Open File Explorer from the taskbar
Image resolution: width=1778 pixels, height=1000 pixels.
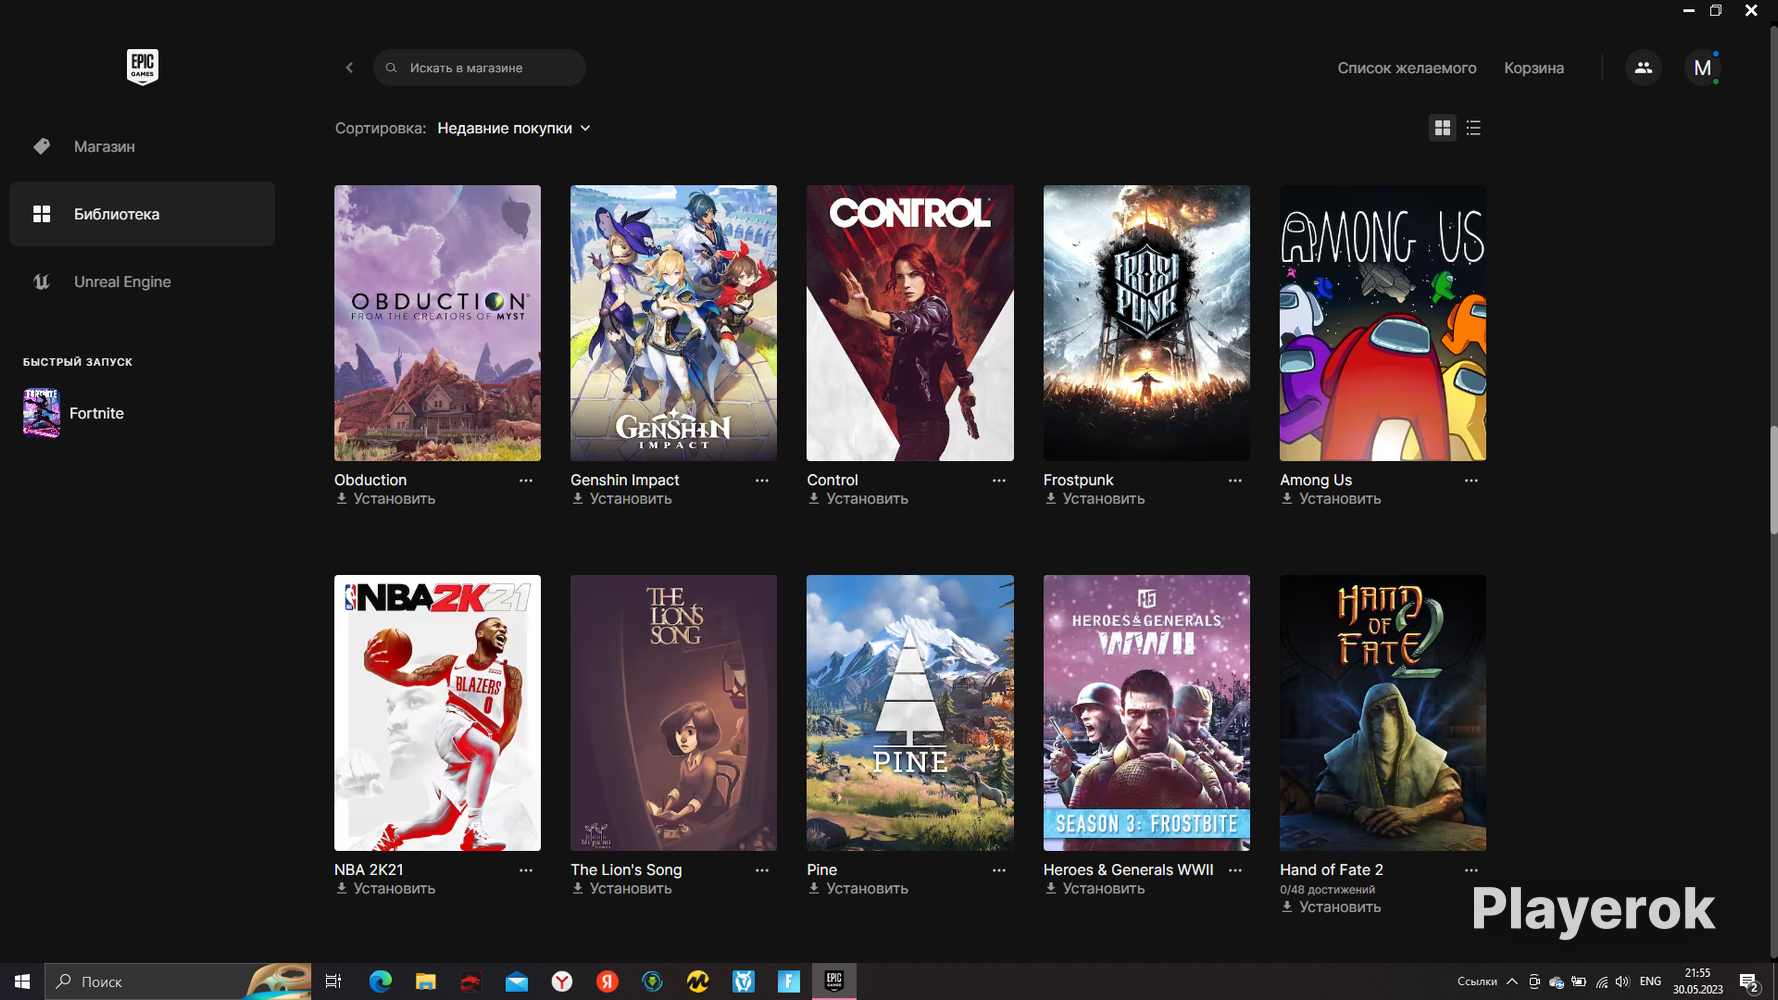426,982
